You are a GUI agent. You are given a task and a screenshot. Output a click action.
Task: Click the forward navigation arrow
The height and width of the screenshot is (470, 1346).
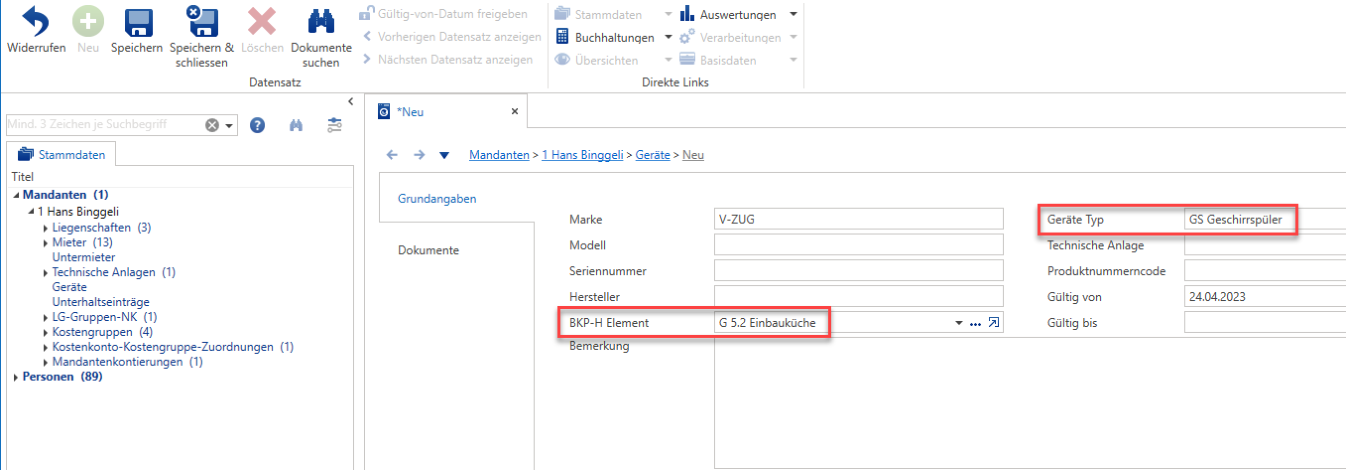420,155
